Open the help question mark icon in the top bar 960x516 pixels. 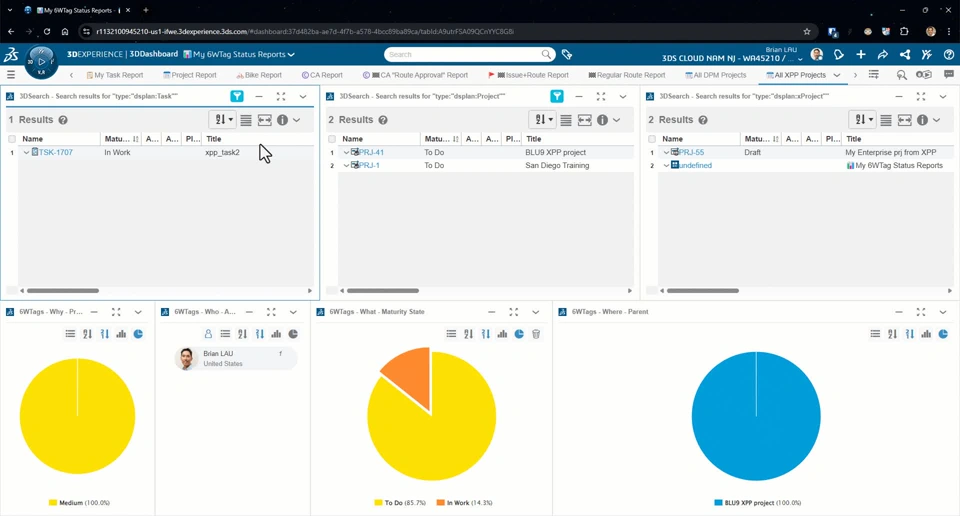(949, 54)
